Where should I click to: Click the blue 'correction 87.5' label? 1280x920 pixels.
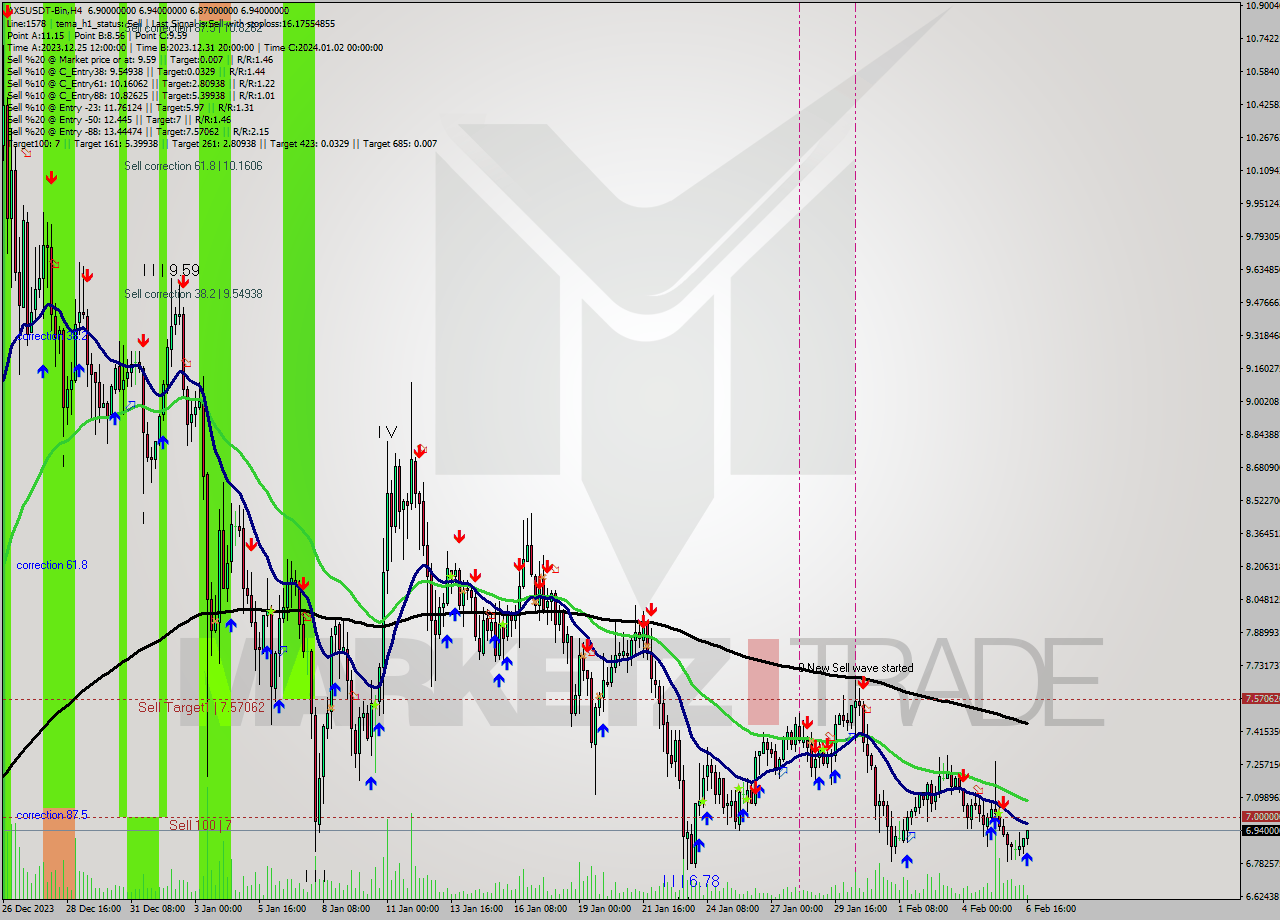[x=52, y=815]
